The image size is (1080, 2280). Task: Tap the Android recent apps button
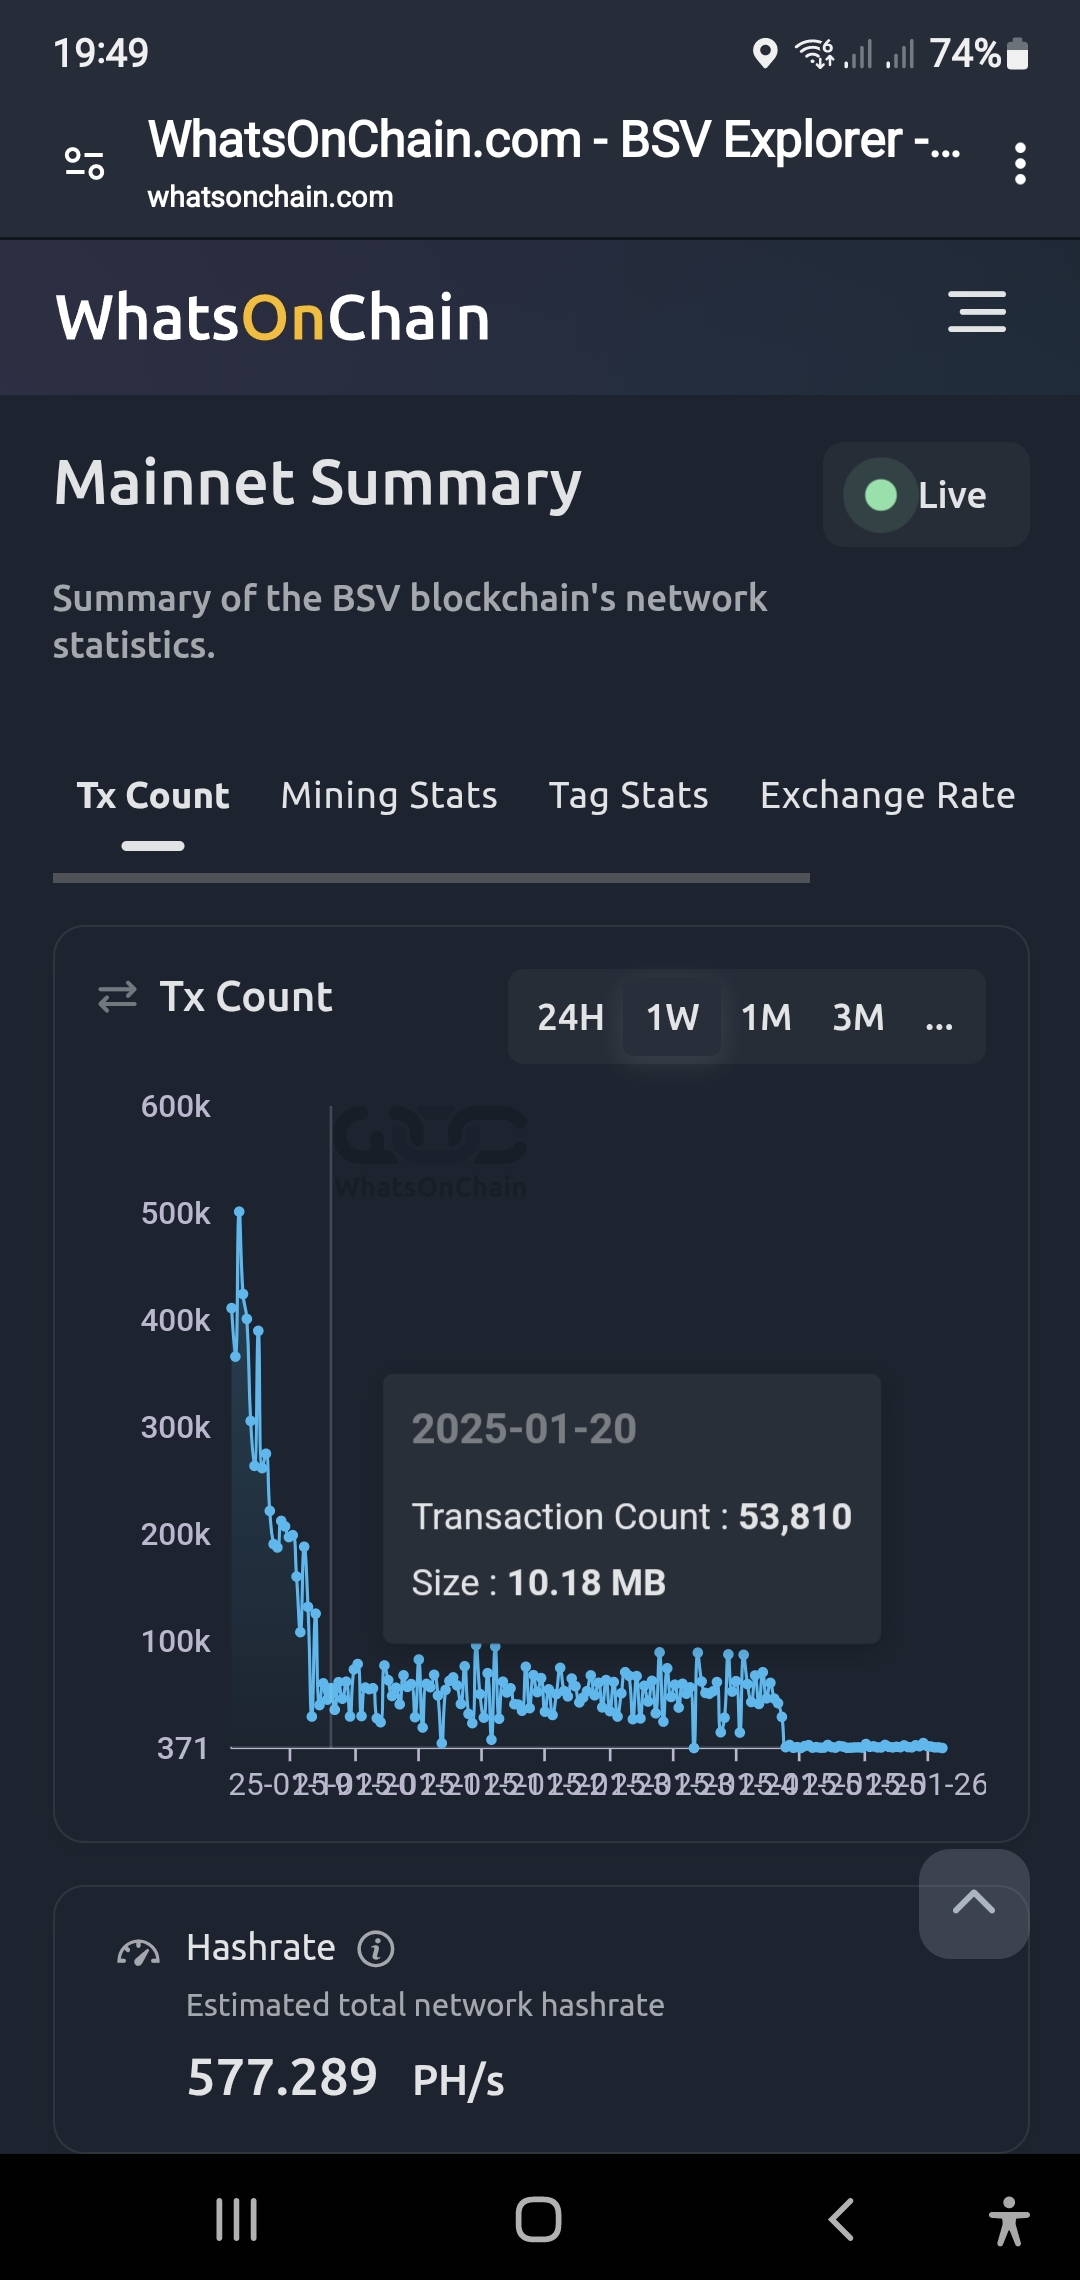(x=237, y=2220)
